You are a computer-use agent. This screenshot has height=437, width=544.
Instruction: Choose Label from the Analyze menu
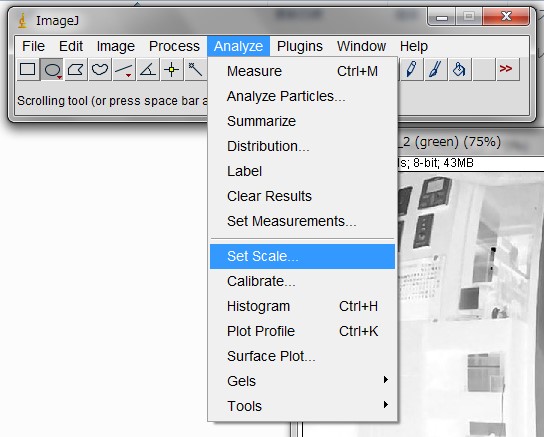pyautogui.click(x=303, y=171)
